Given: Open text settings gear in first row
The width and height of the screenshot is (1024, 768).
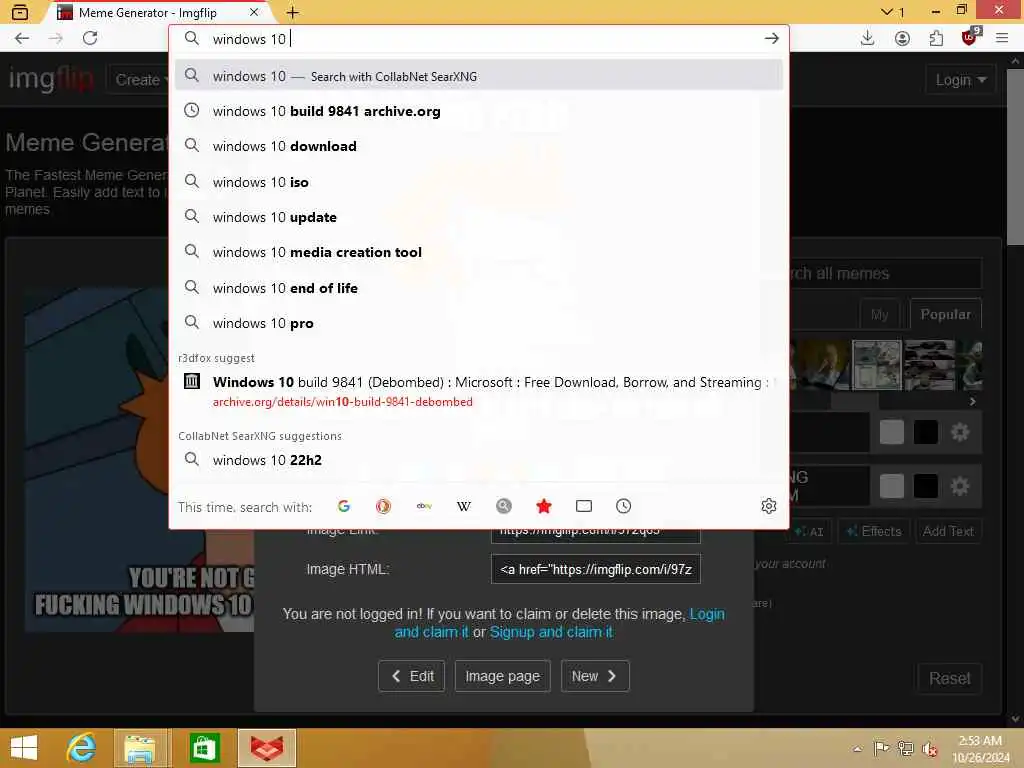Looking at the screenshot, I should click(959, 432).
